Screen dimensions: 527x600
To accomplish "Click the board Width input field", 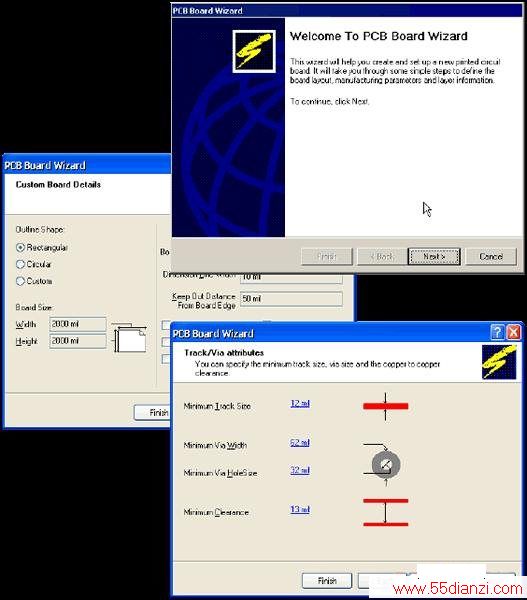I will [78, 324].
